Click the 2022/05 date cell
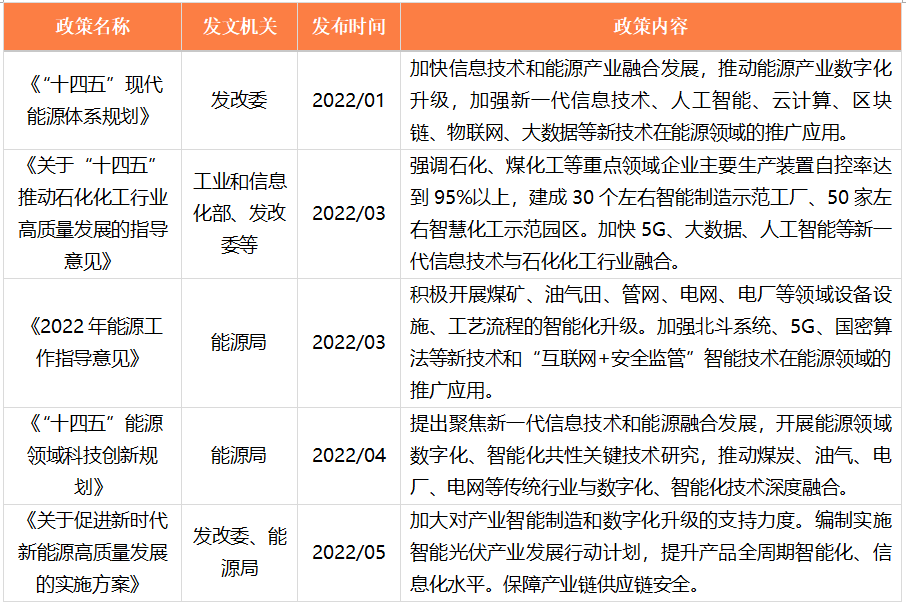The image size is (906, 607). 348,553
